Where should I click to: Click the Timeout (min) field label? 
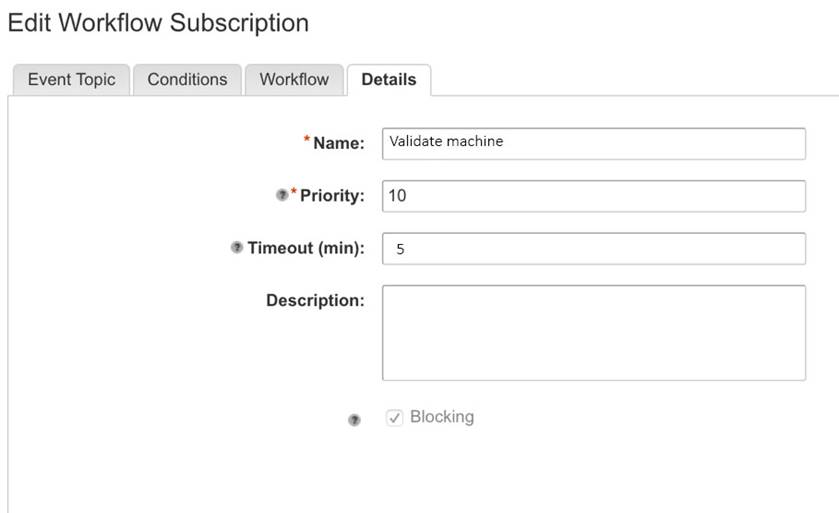point(306,248)
